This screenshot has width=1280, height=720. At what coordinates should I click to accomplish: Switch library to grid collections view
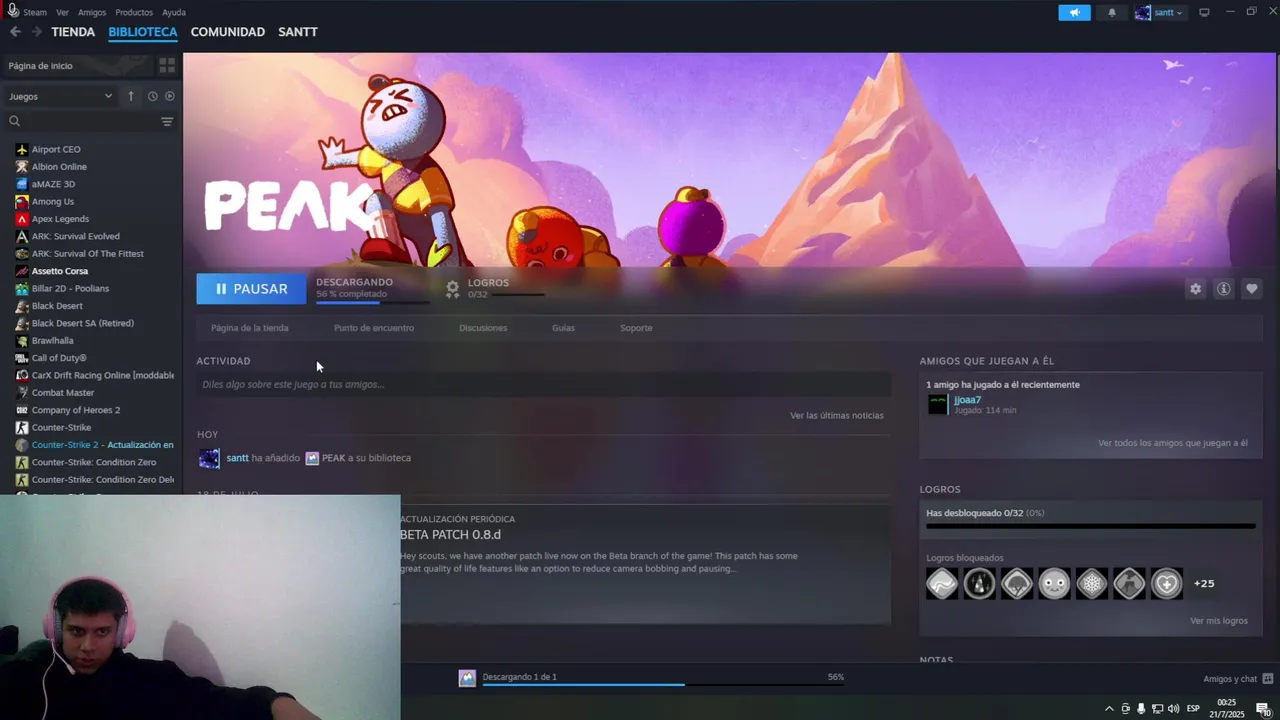[167, 65]
